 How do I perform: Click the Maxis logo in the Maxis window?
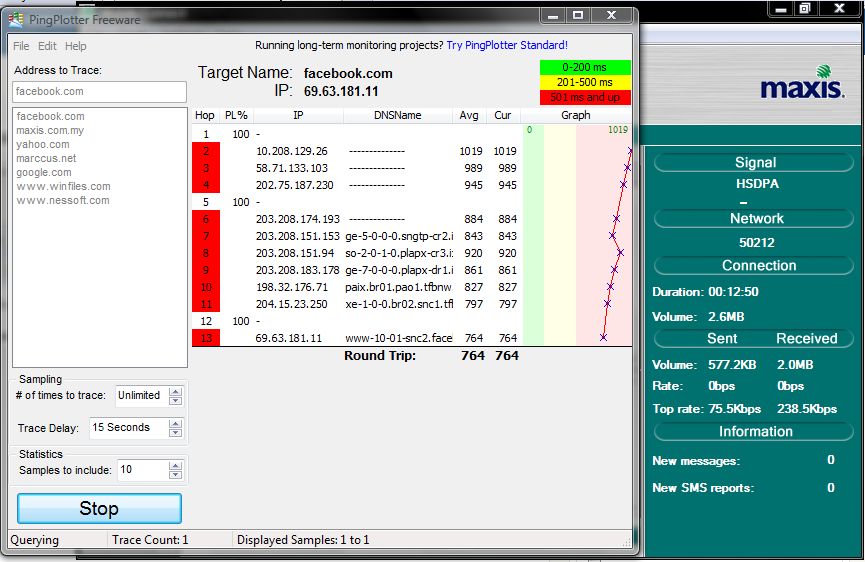(x=803, y=82)
